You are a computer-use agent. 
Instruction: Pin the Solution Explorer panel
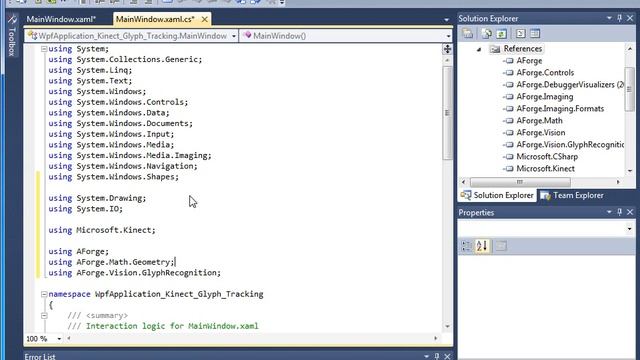coord(620,18)
